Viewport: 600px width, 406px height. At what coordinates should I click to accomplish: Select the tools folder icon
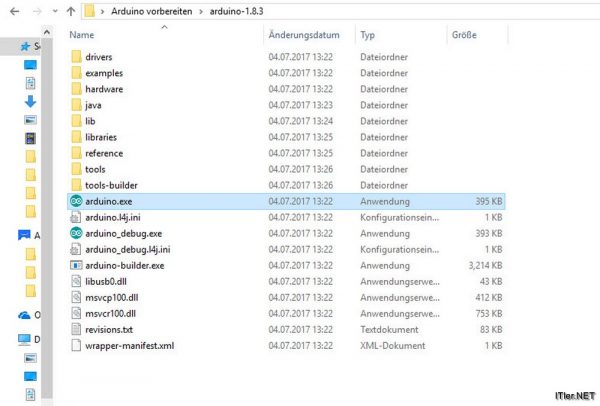click(x=76, y=169)
